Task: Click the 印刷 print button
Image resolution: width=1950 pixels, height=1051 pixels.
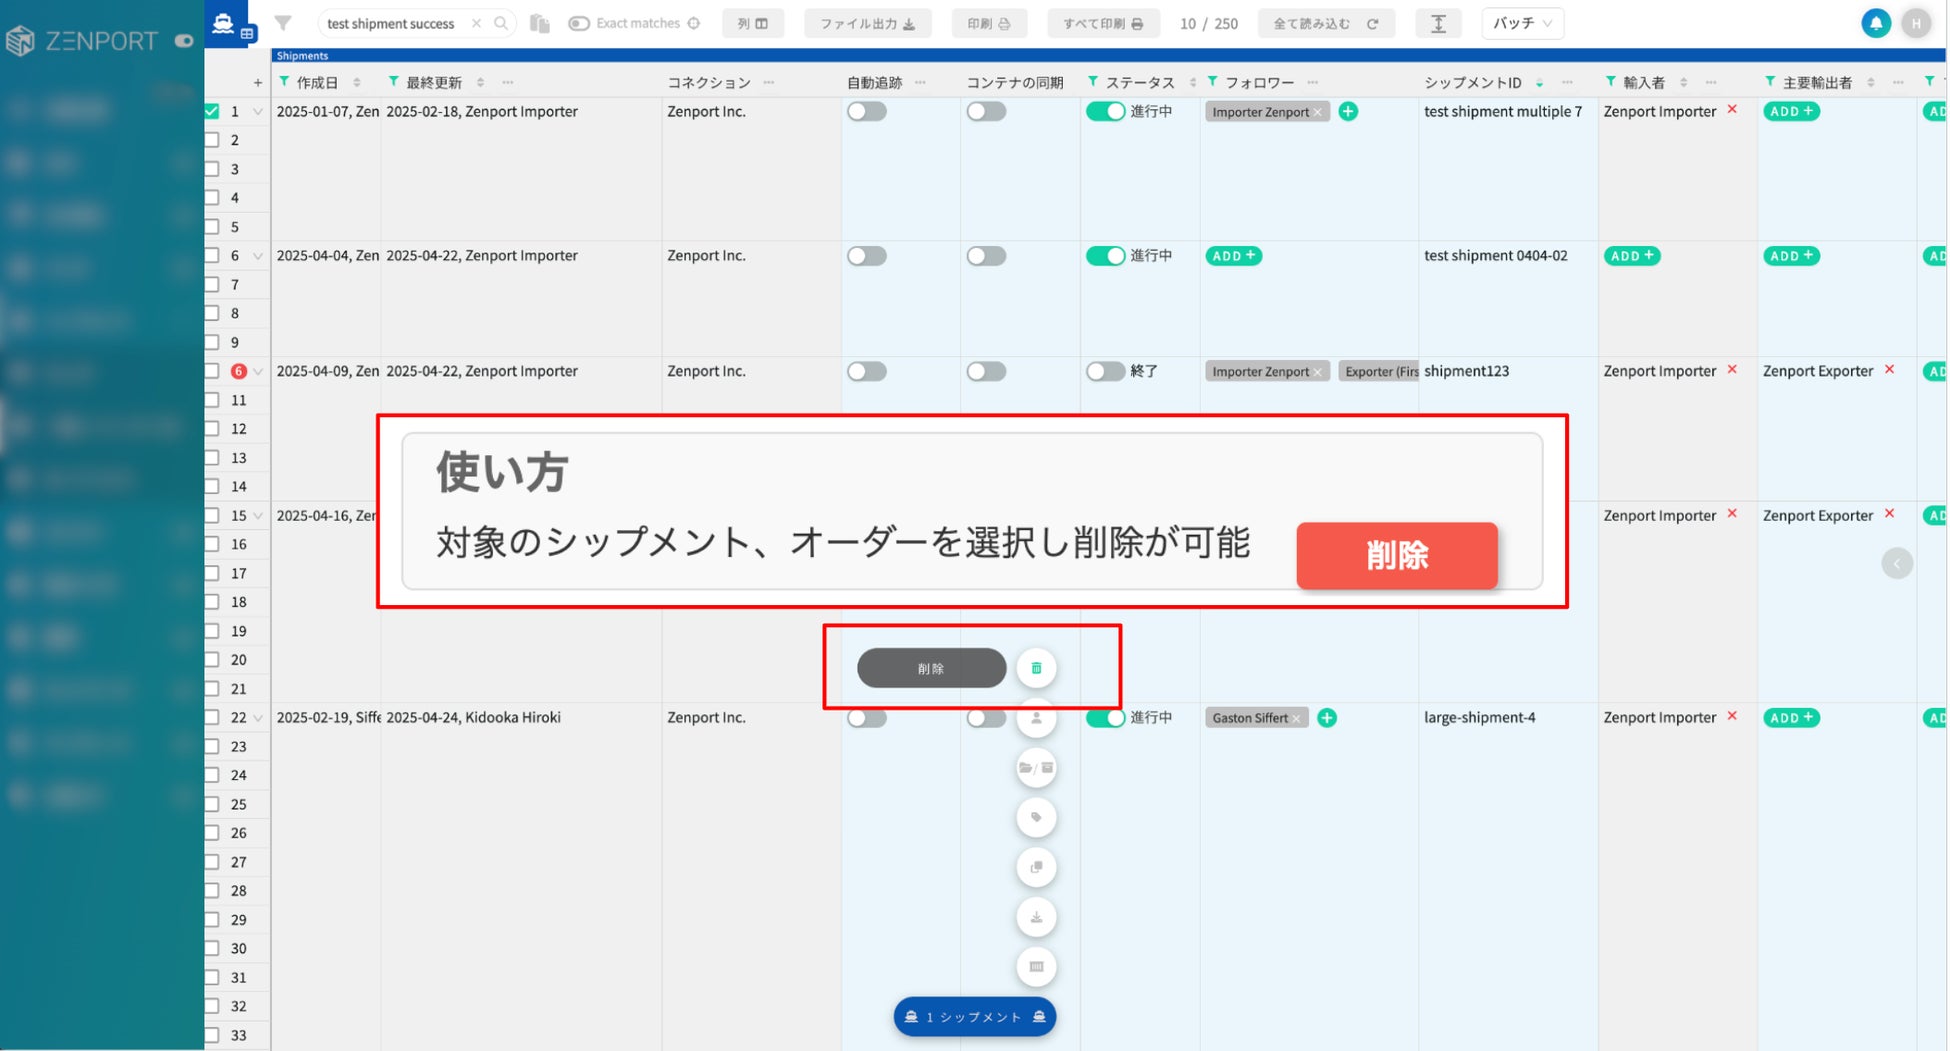Action: pyautogui.click(x=989, y=23)
